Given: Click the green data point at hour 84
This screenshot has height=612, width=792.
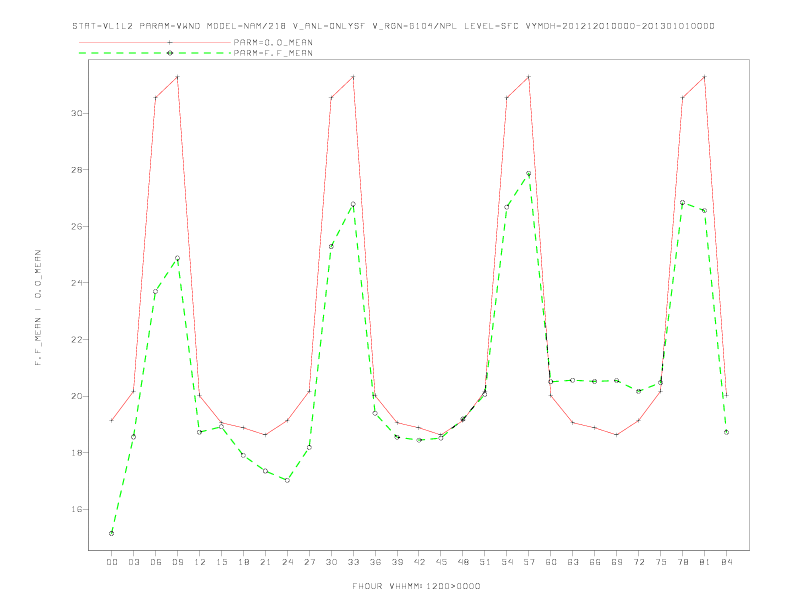Looking at the screenshot, I should pyautogui.click(x=726, y=432).
